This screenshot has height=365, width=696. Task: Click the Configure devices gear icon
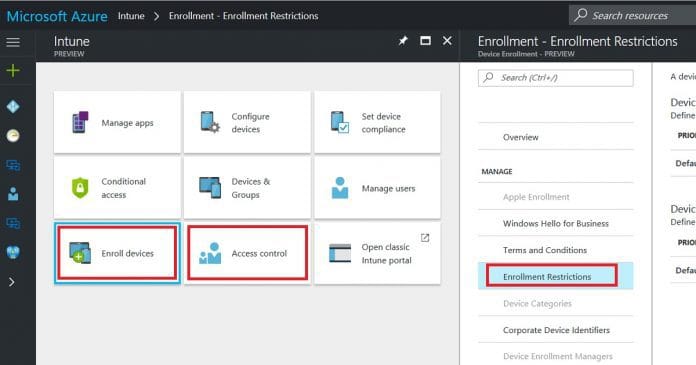210,122
